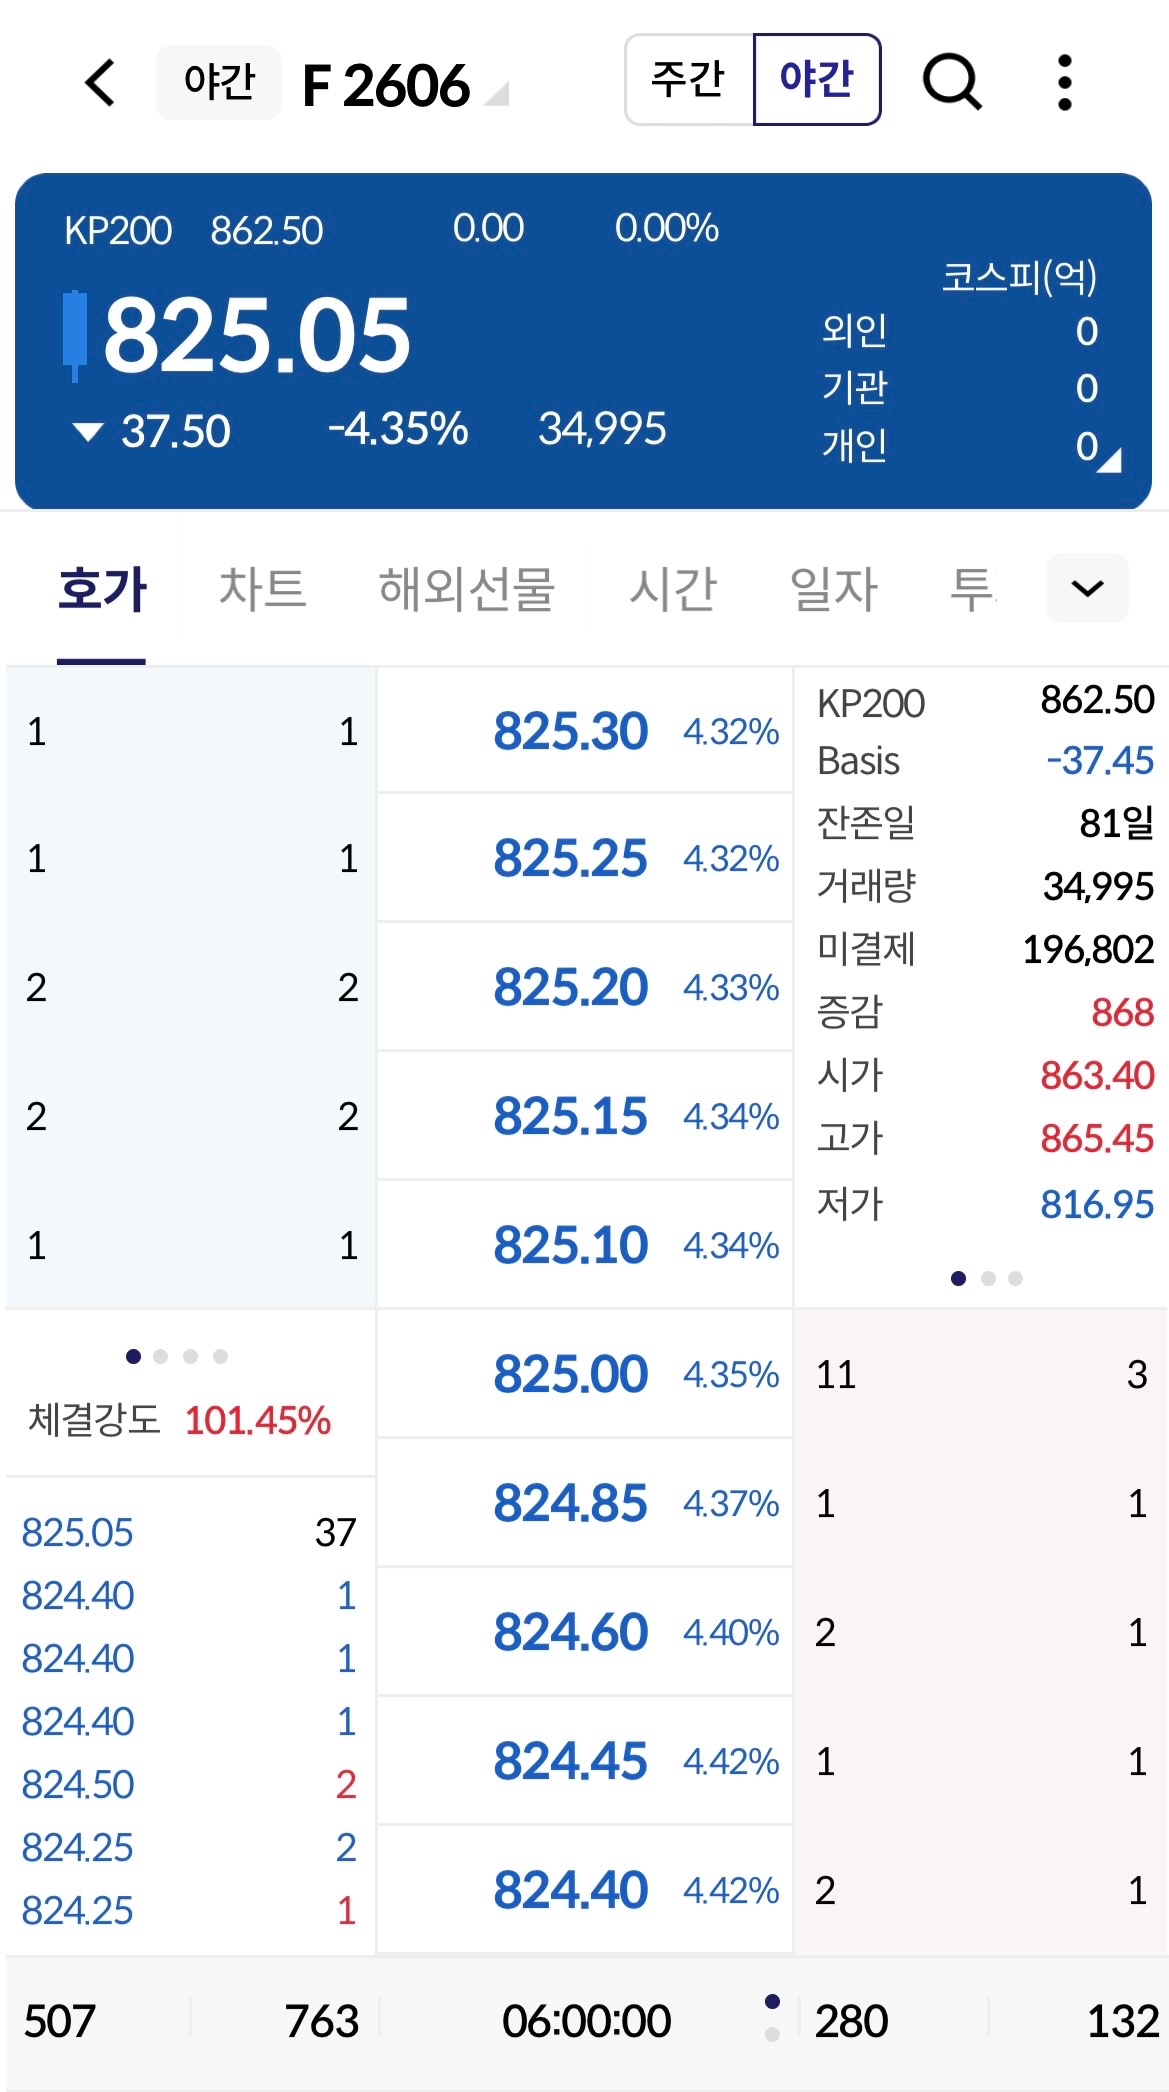1169x2092 pixels.
Task: Tap the corner arrow in investor panel
Action: [x=1111, y=460]
